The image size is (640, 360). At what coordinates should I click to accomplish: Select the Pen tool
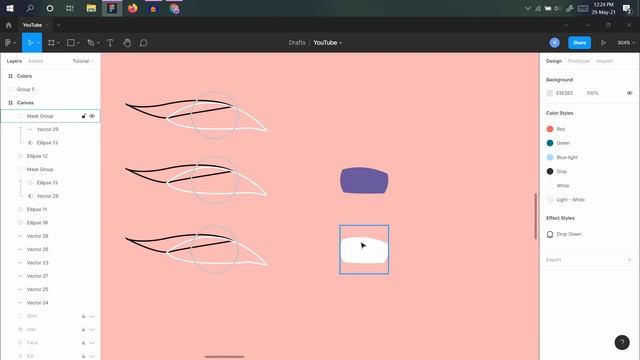click(91, 42)
